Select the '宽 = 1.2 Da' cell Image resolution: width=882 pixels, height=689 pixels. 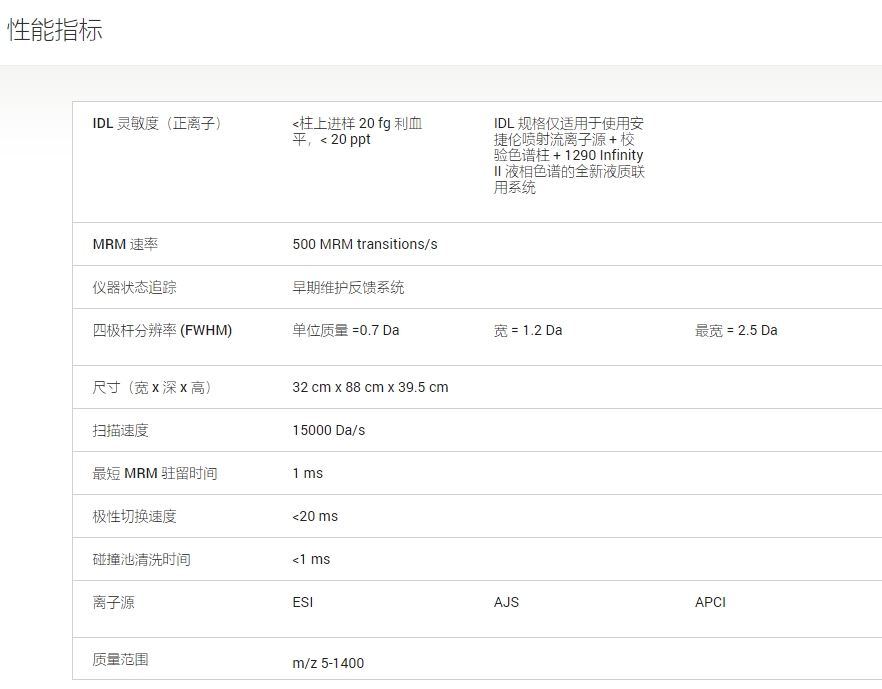(x=528, y=330)
